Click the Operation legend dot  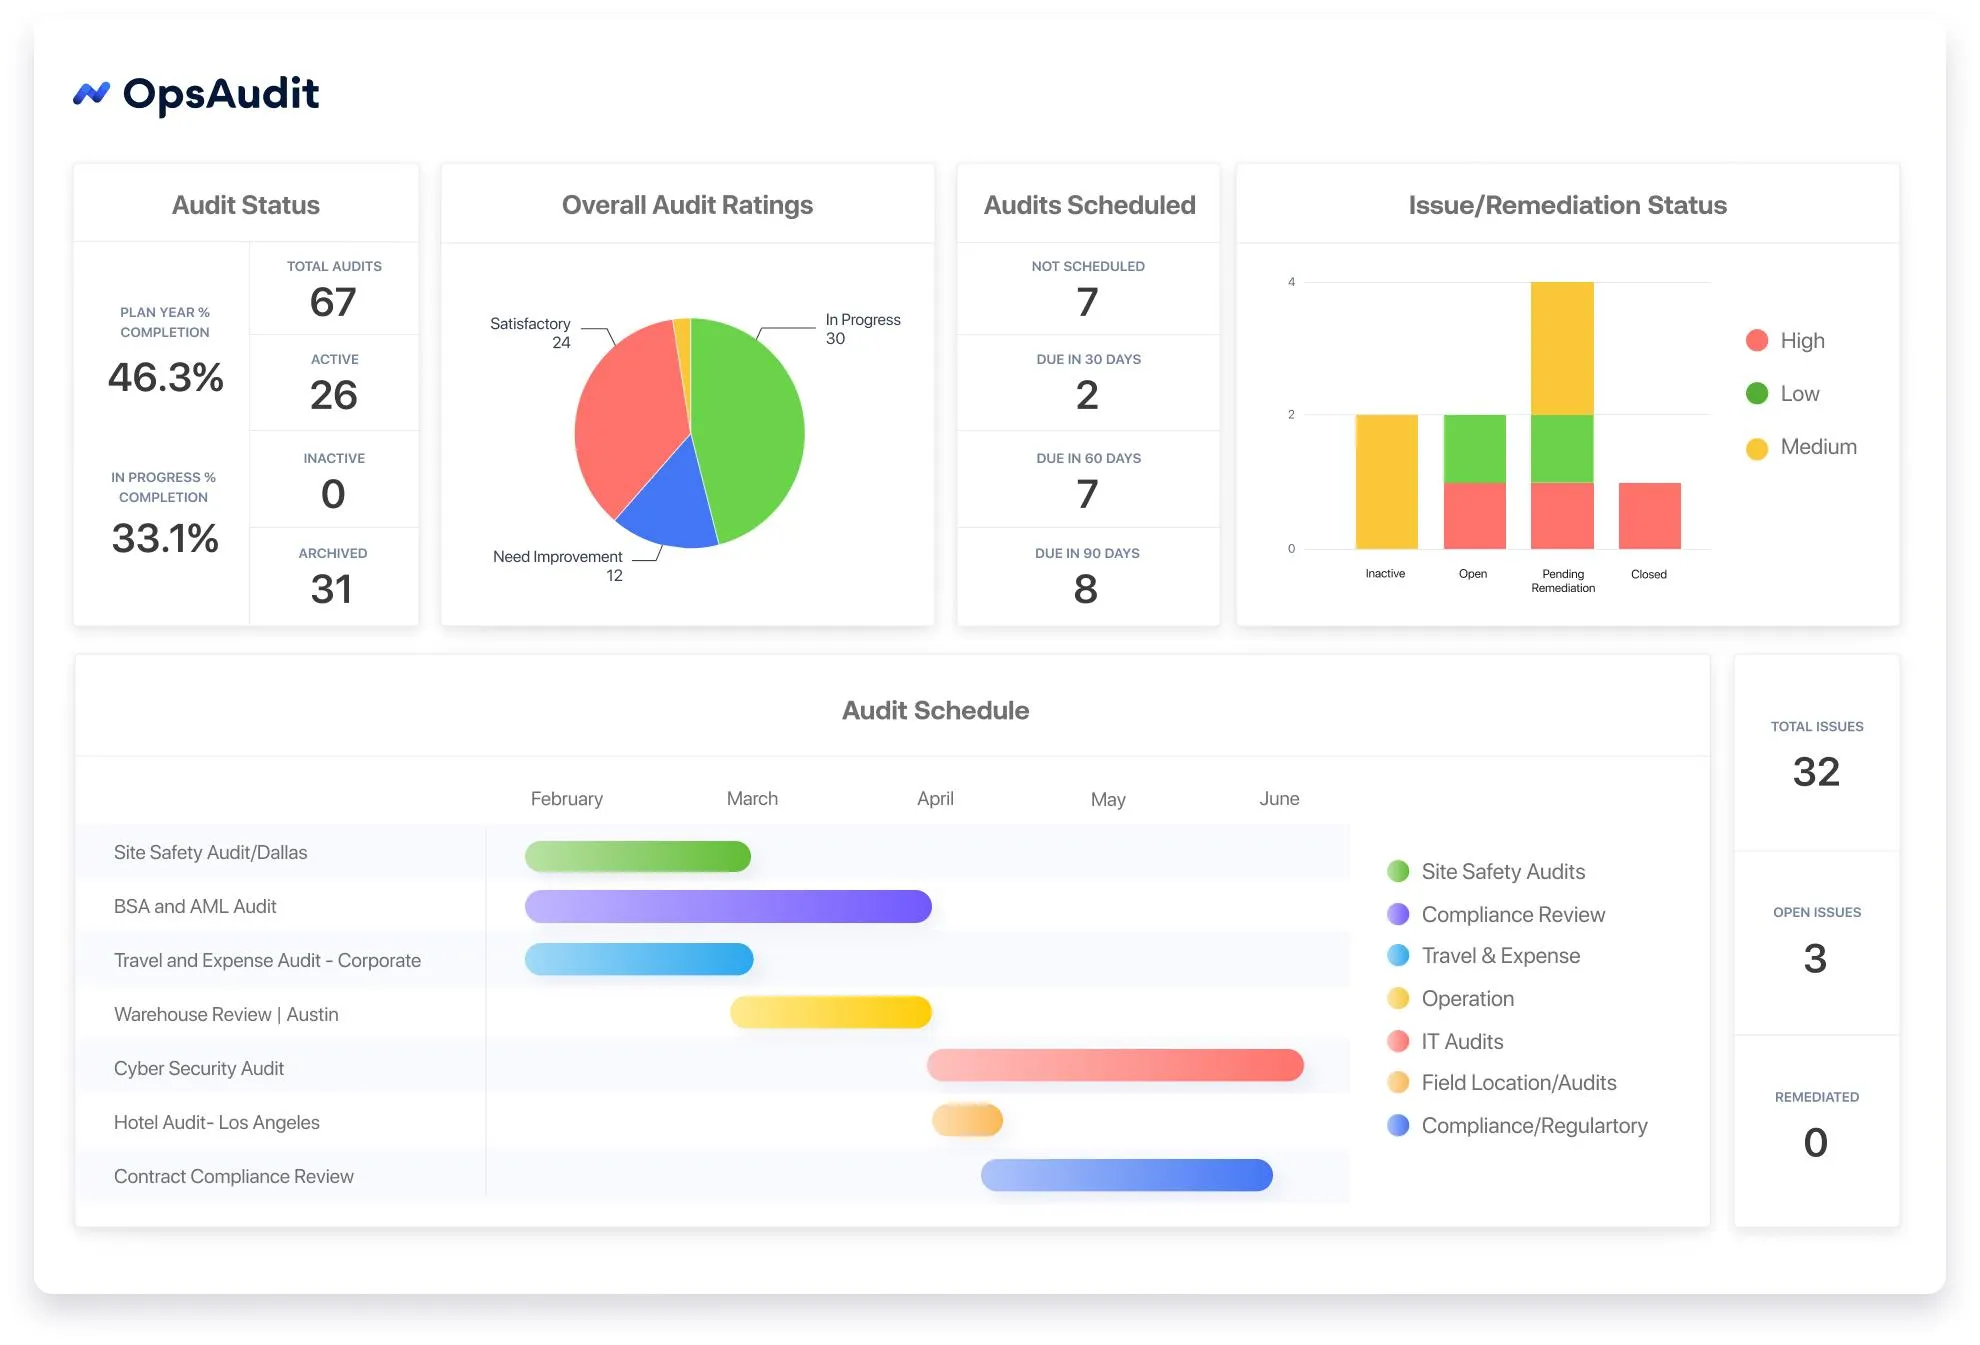pyautogui.click(x=1398, y=998)
